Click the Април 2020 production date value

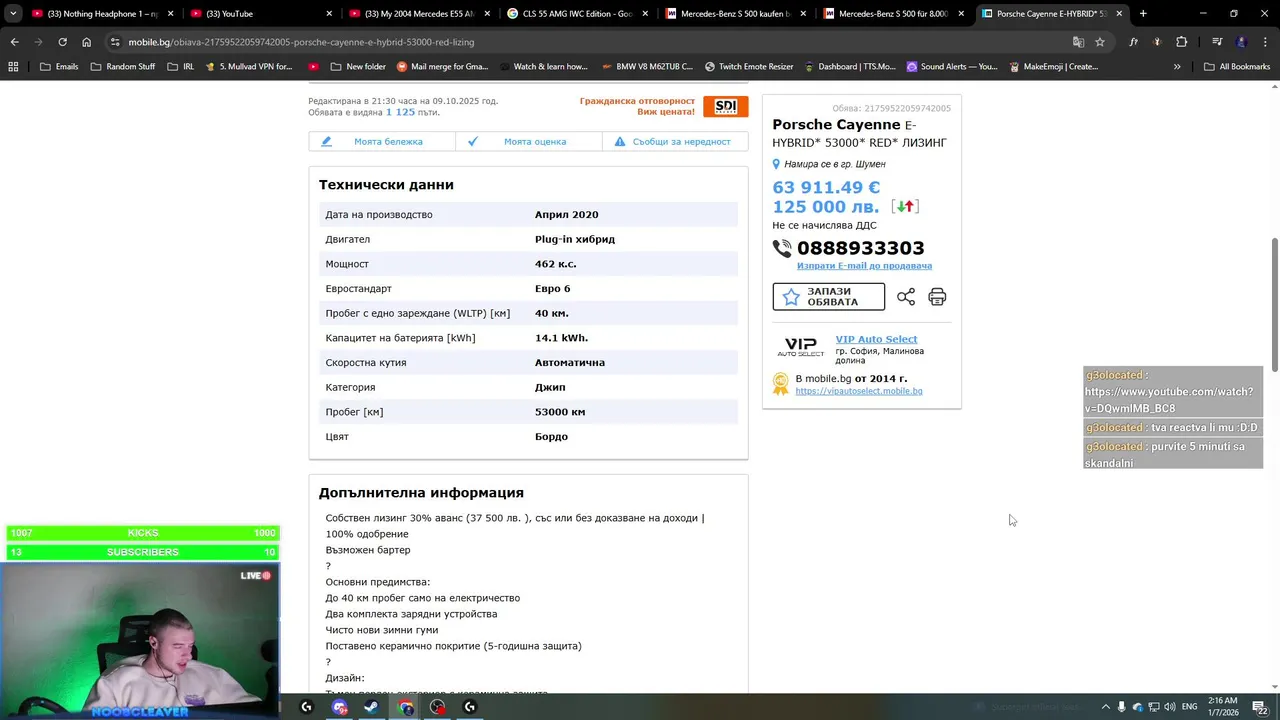(x=566, y=215)
